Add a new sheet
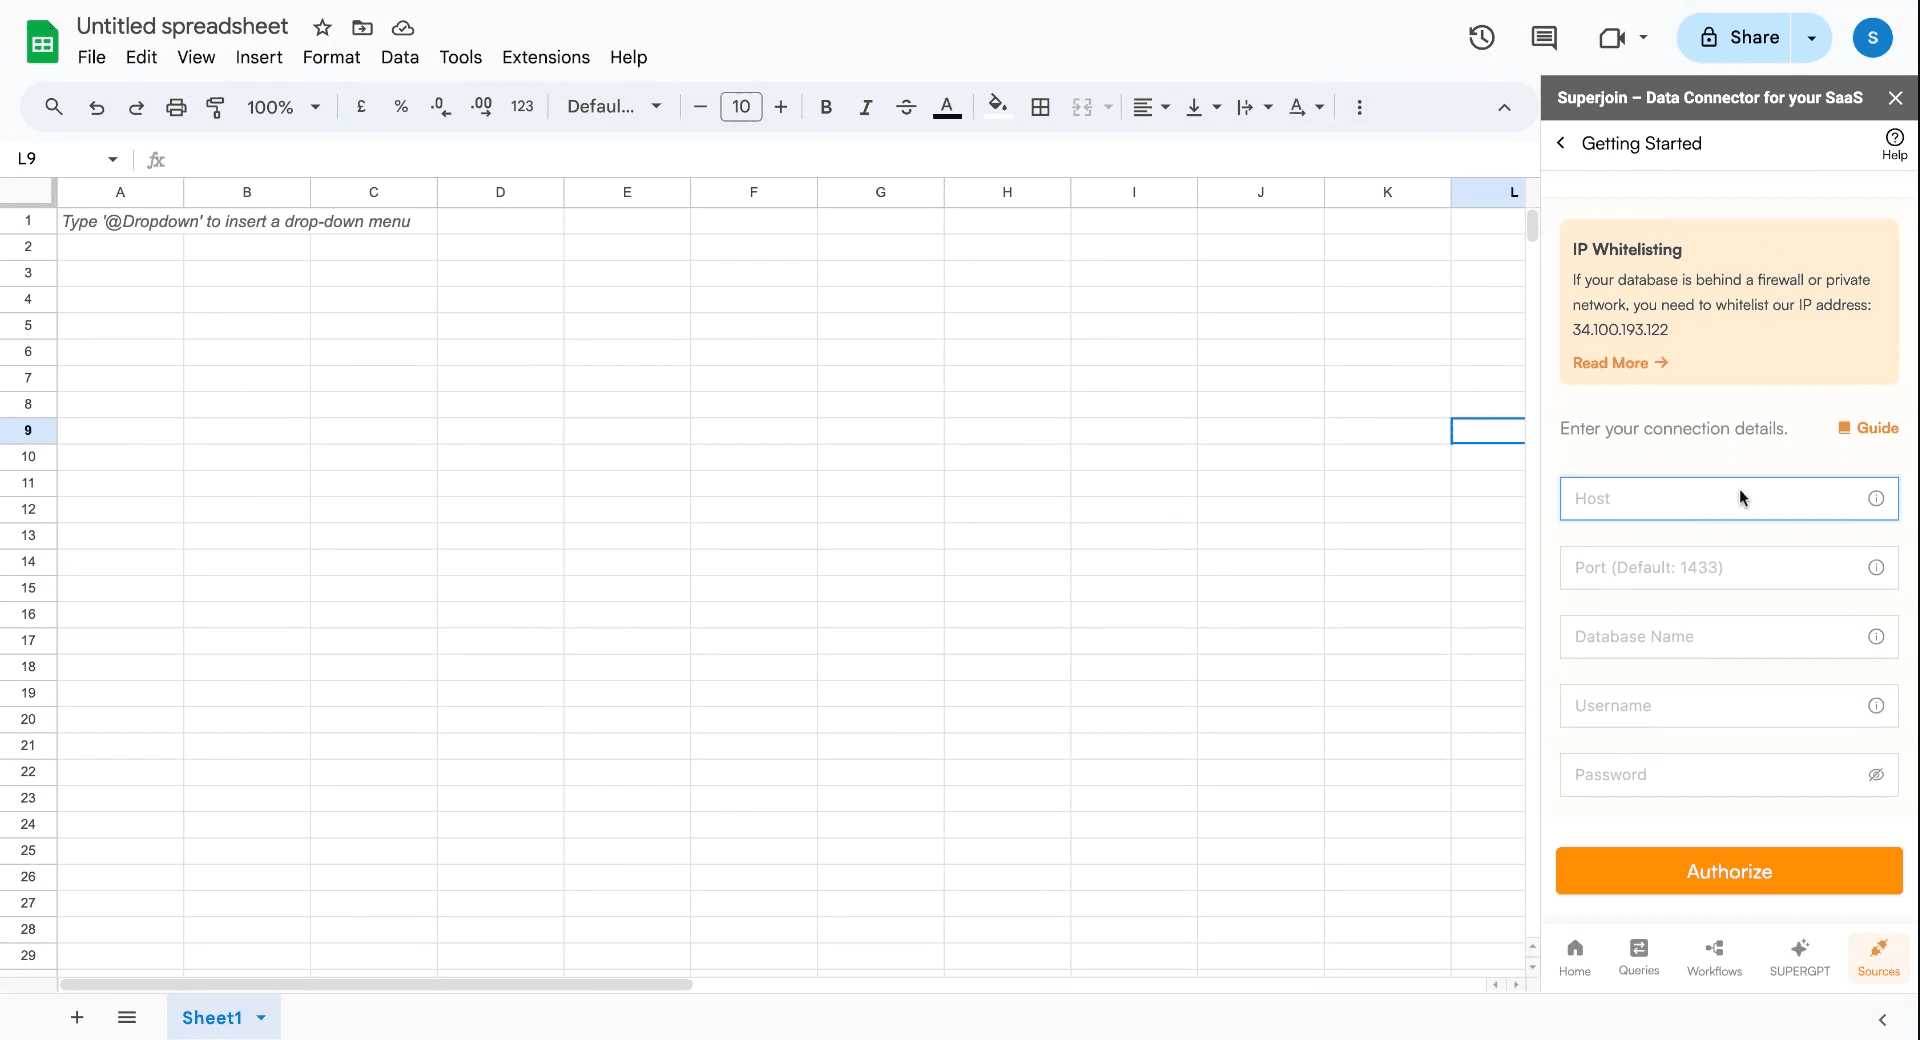The width and height of the screenshot is (1920, 1040). click(x=77, y=1017)
